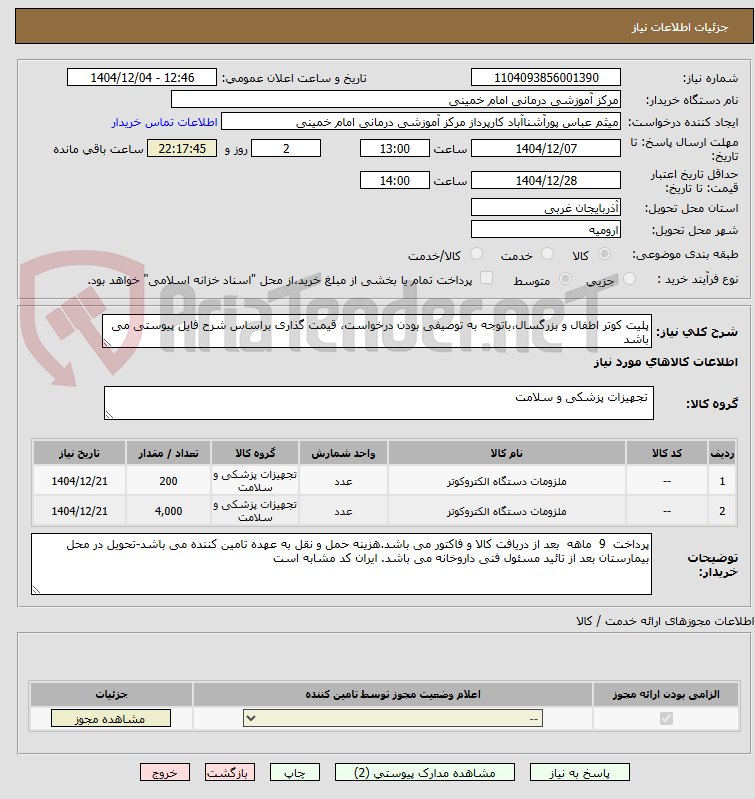Image resolution: width=755 pixels, height=799 pixels.
Task: Click the quantity 4,000 cell in row 2
Action: [168, 511]
